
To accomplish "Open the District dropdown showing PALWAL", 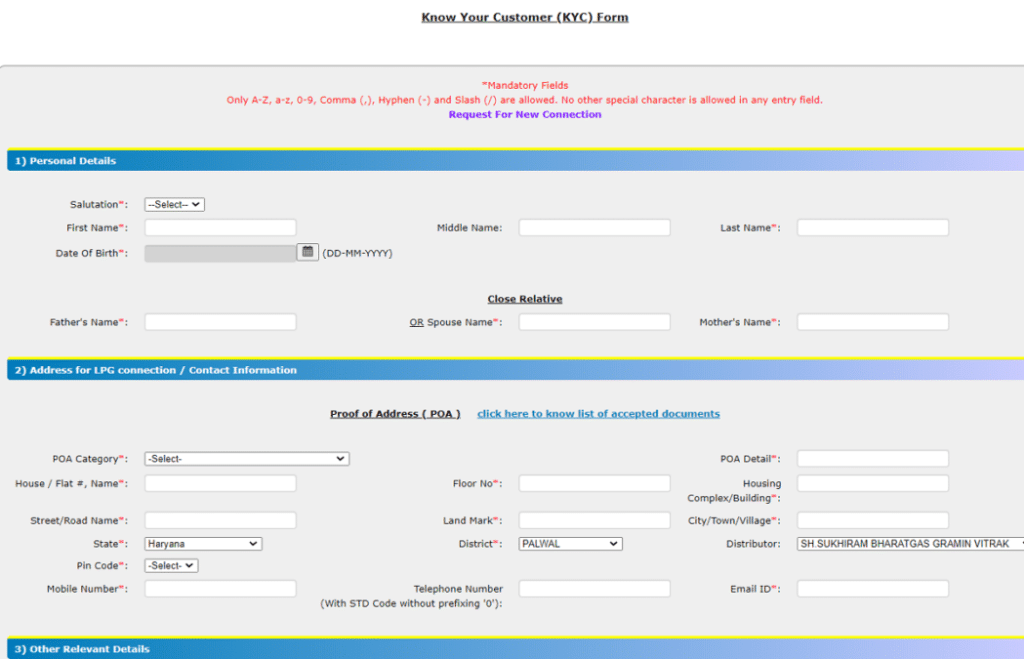I will [570, 543].
